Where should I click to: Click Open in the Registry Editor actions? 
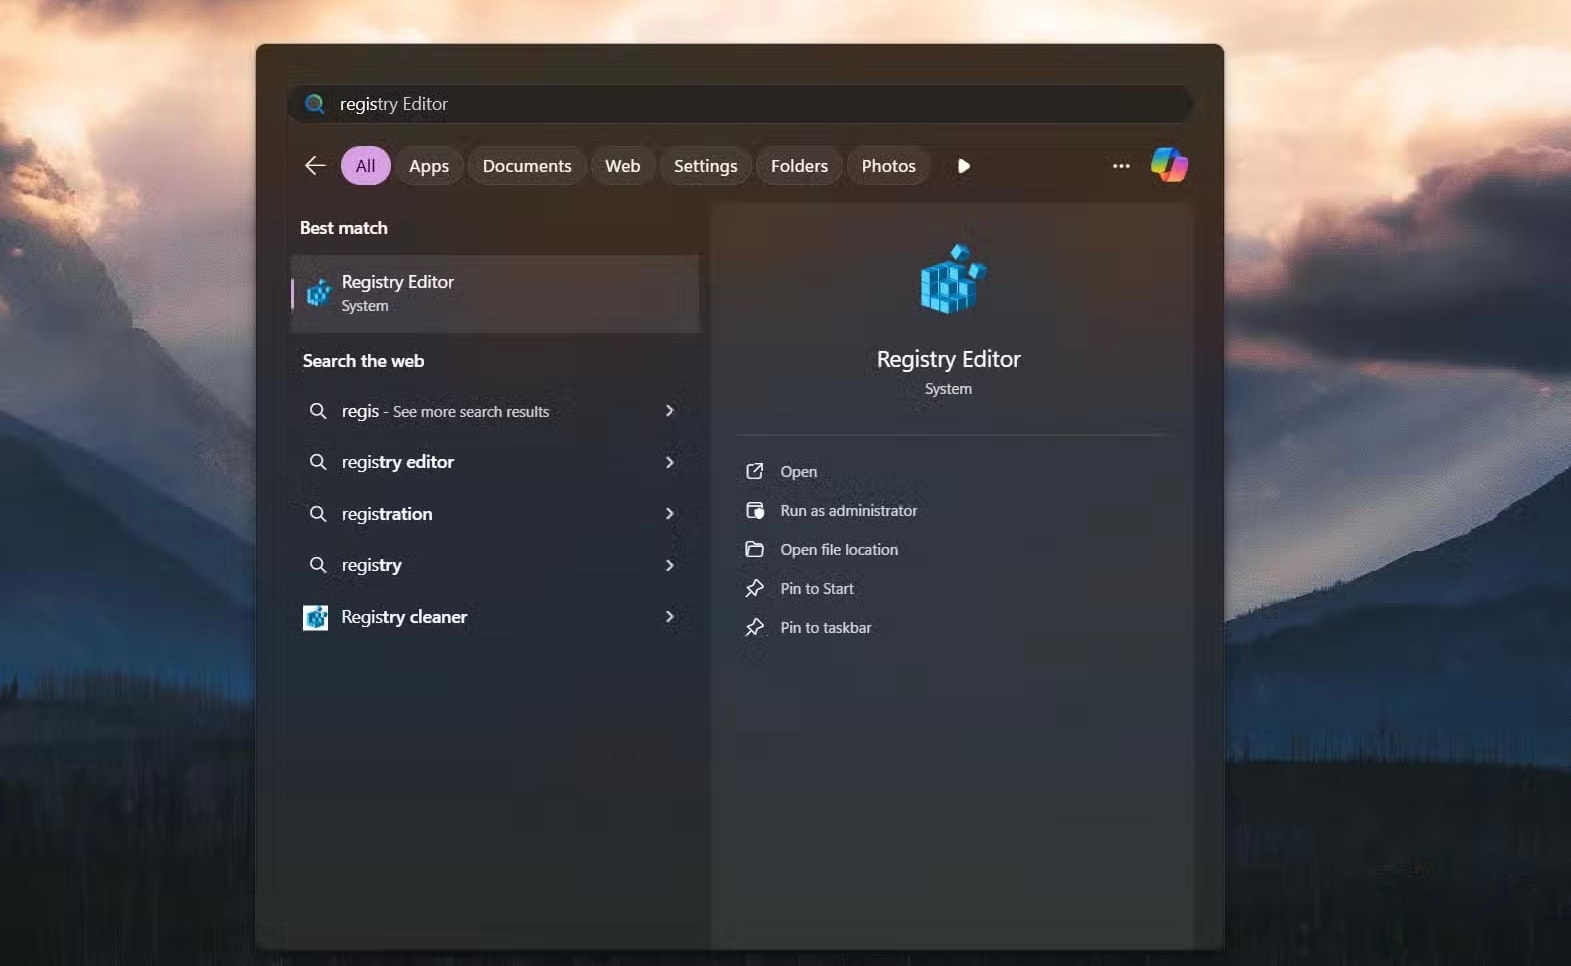[798, 472]
